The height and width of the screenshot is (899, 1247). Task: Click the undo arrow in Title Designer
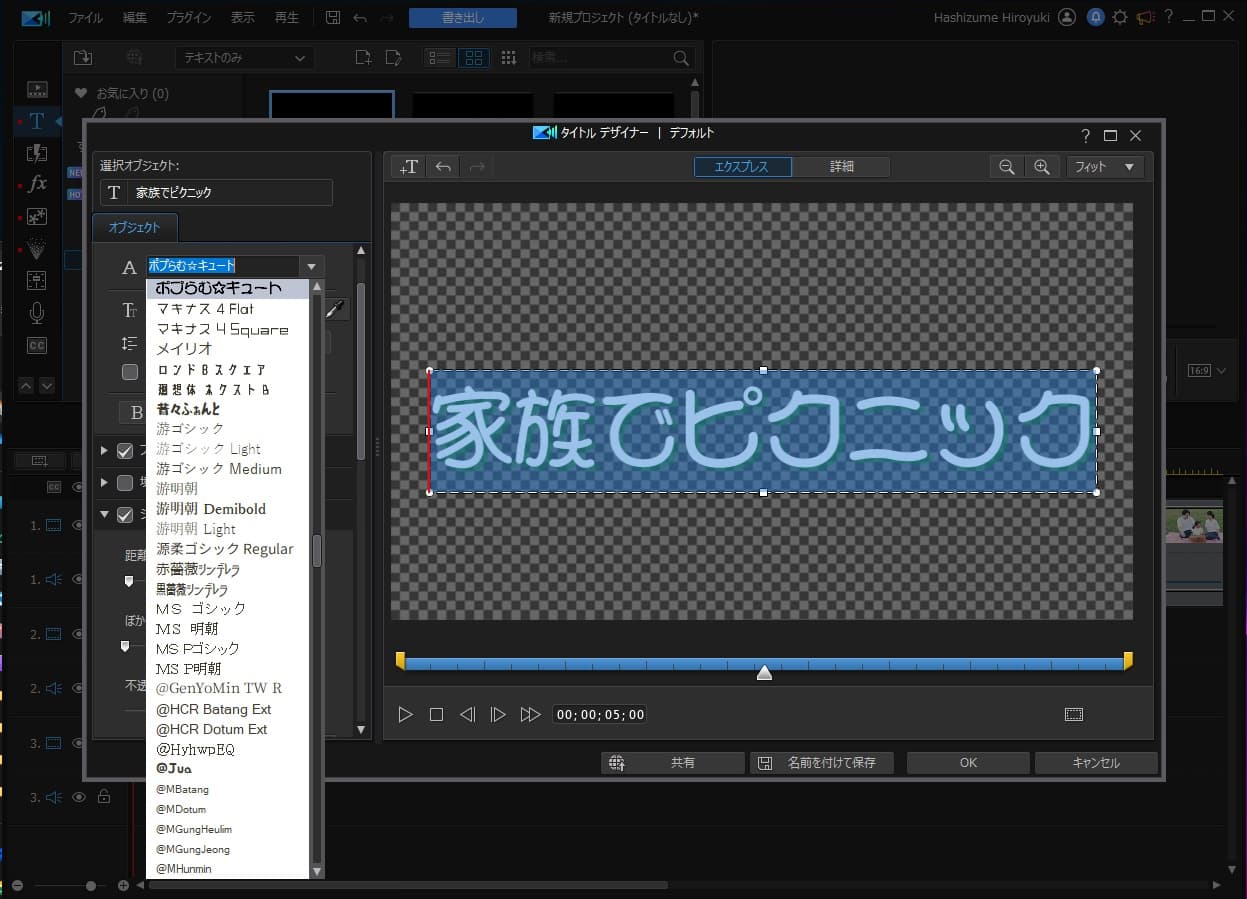[x=442, y=167]
